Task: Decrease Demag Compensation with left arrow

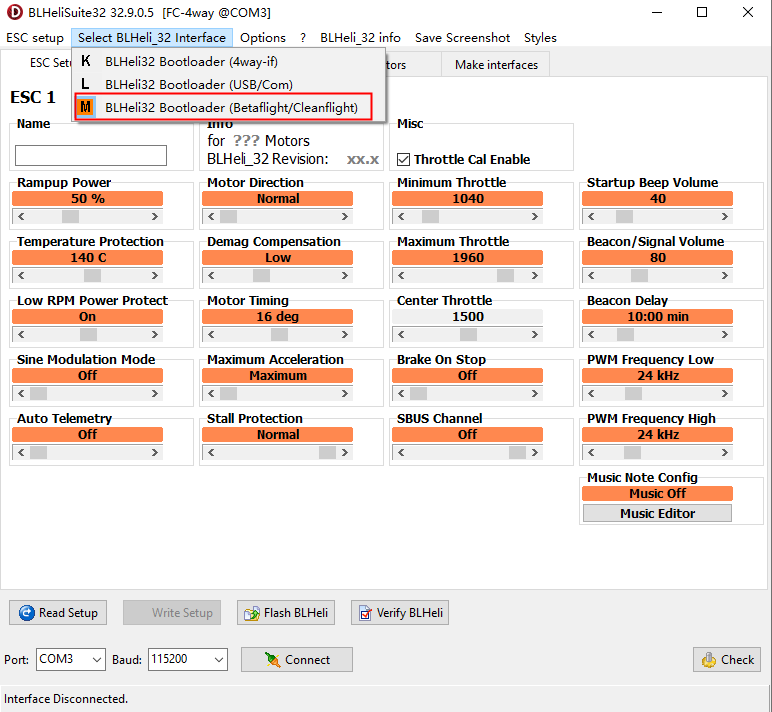Action: click(x=211, y=276)
